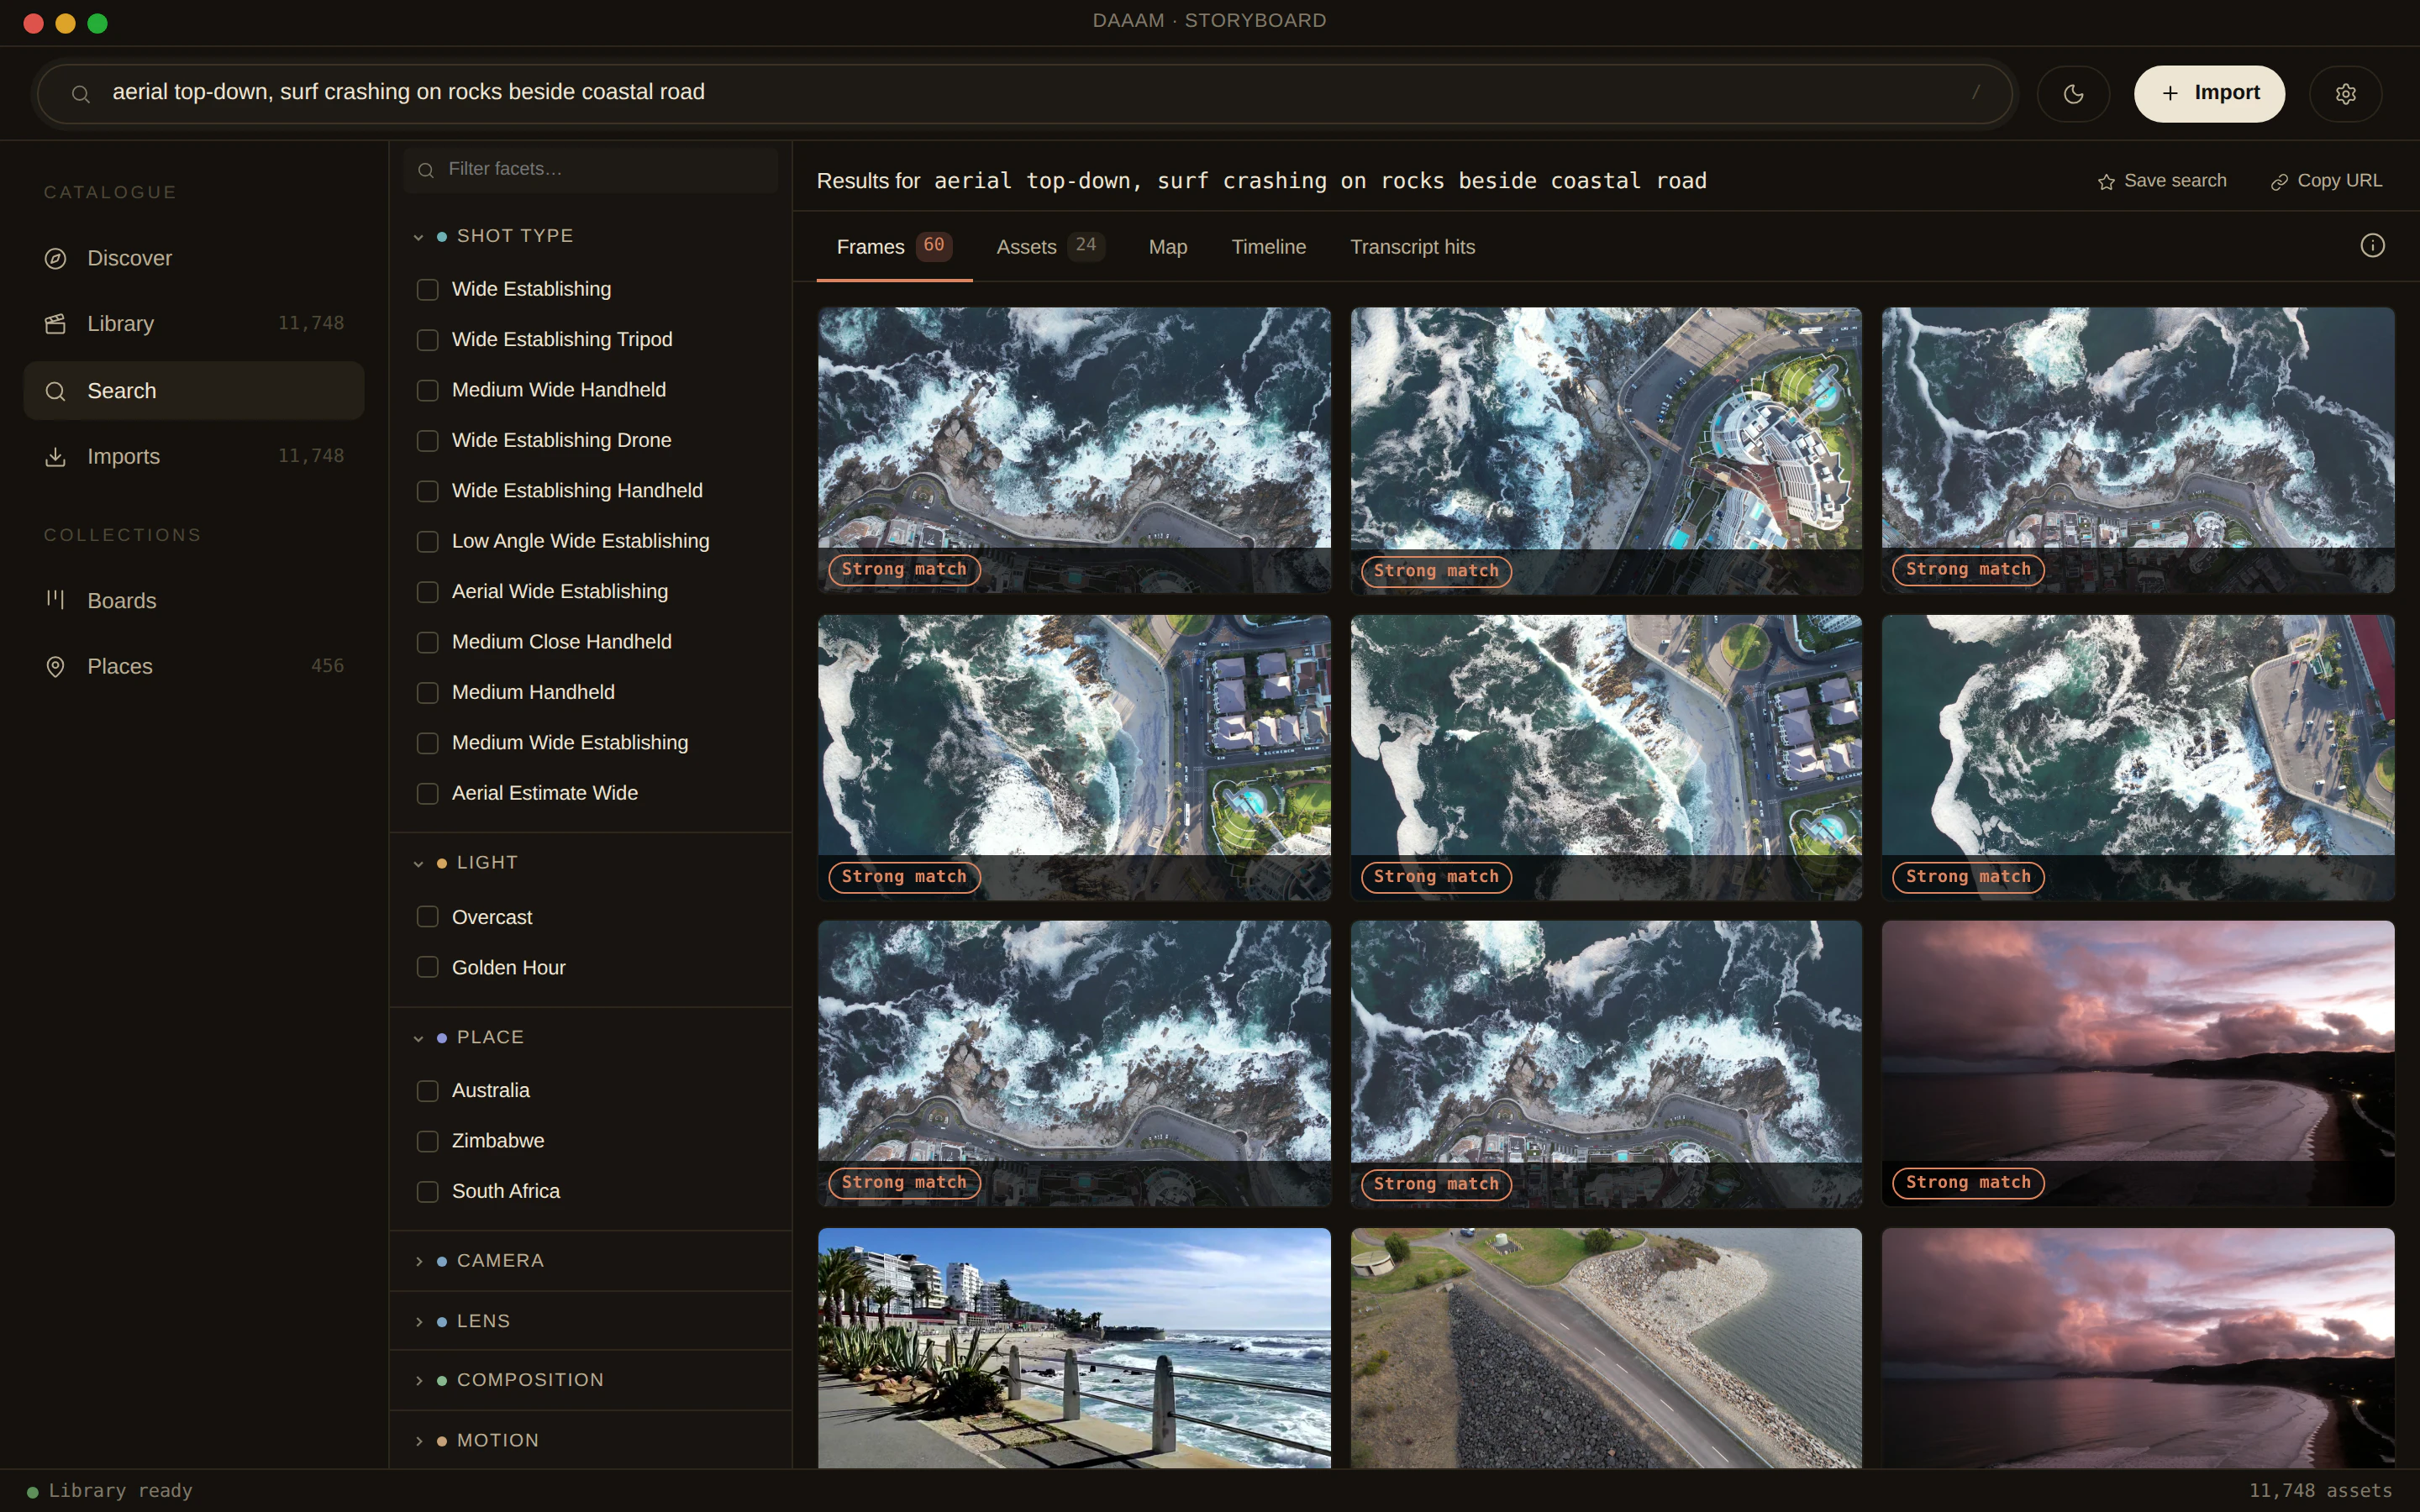The width and height of the screenshot is (2420, 1512).
Task: Click the search magnifier icon in search bar
Action: tap(81, 94)
